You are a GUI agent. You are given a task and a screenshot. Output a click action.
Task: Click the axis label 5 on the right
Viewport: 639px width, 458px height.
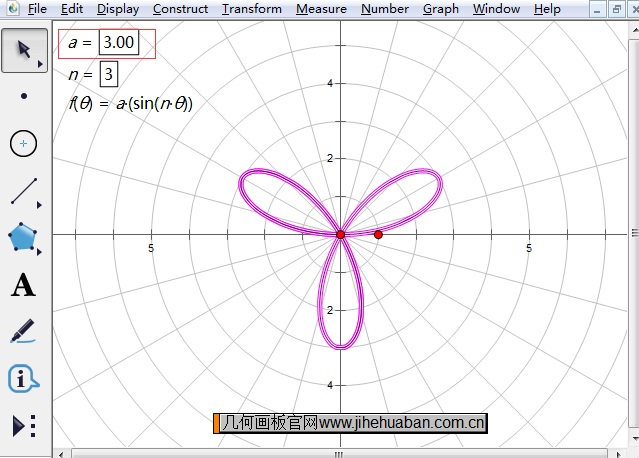coord(529,248)
